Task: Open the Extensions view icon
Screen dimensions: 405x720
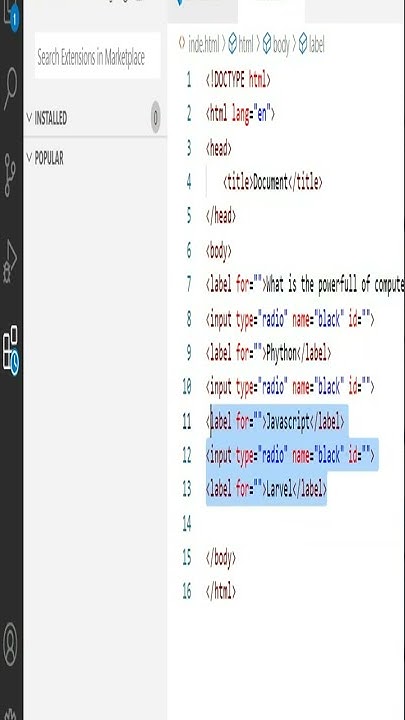Action: pyautogui.click(x=11, y=350)
